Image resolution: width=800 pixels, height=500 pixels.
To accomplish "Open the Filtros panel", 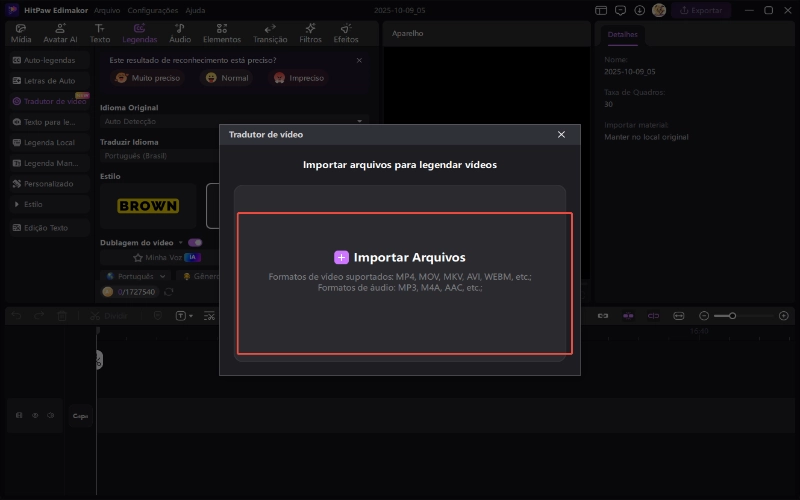I will (310, 33).
